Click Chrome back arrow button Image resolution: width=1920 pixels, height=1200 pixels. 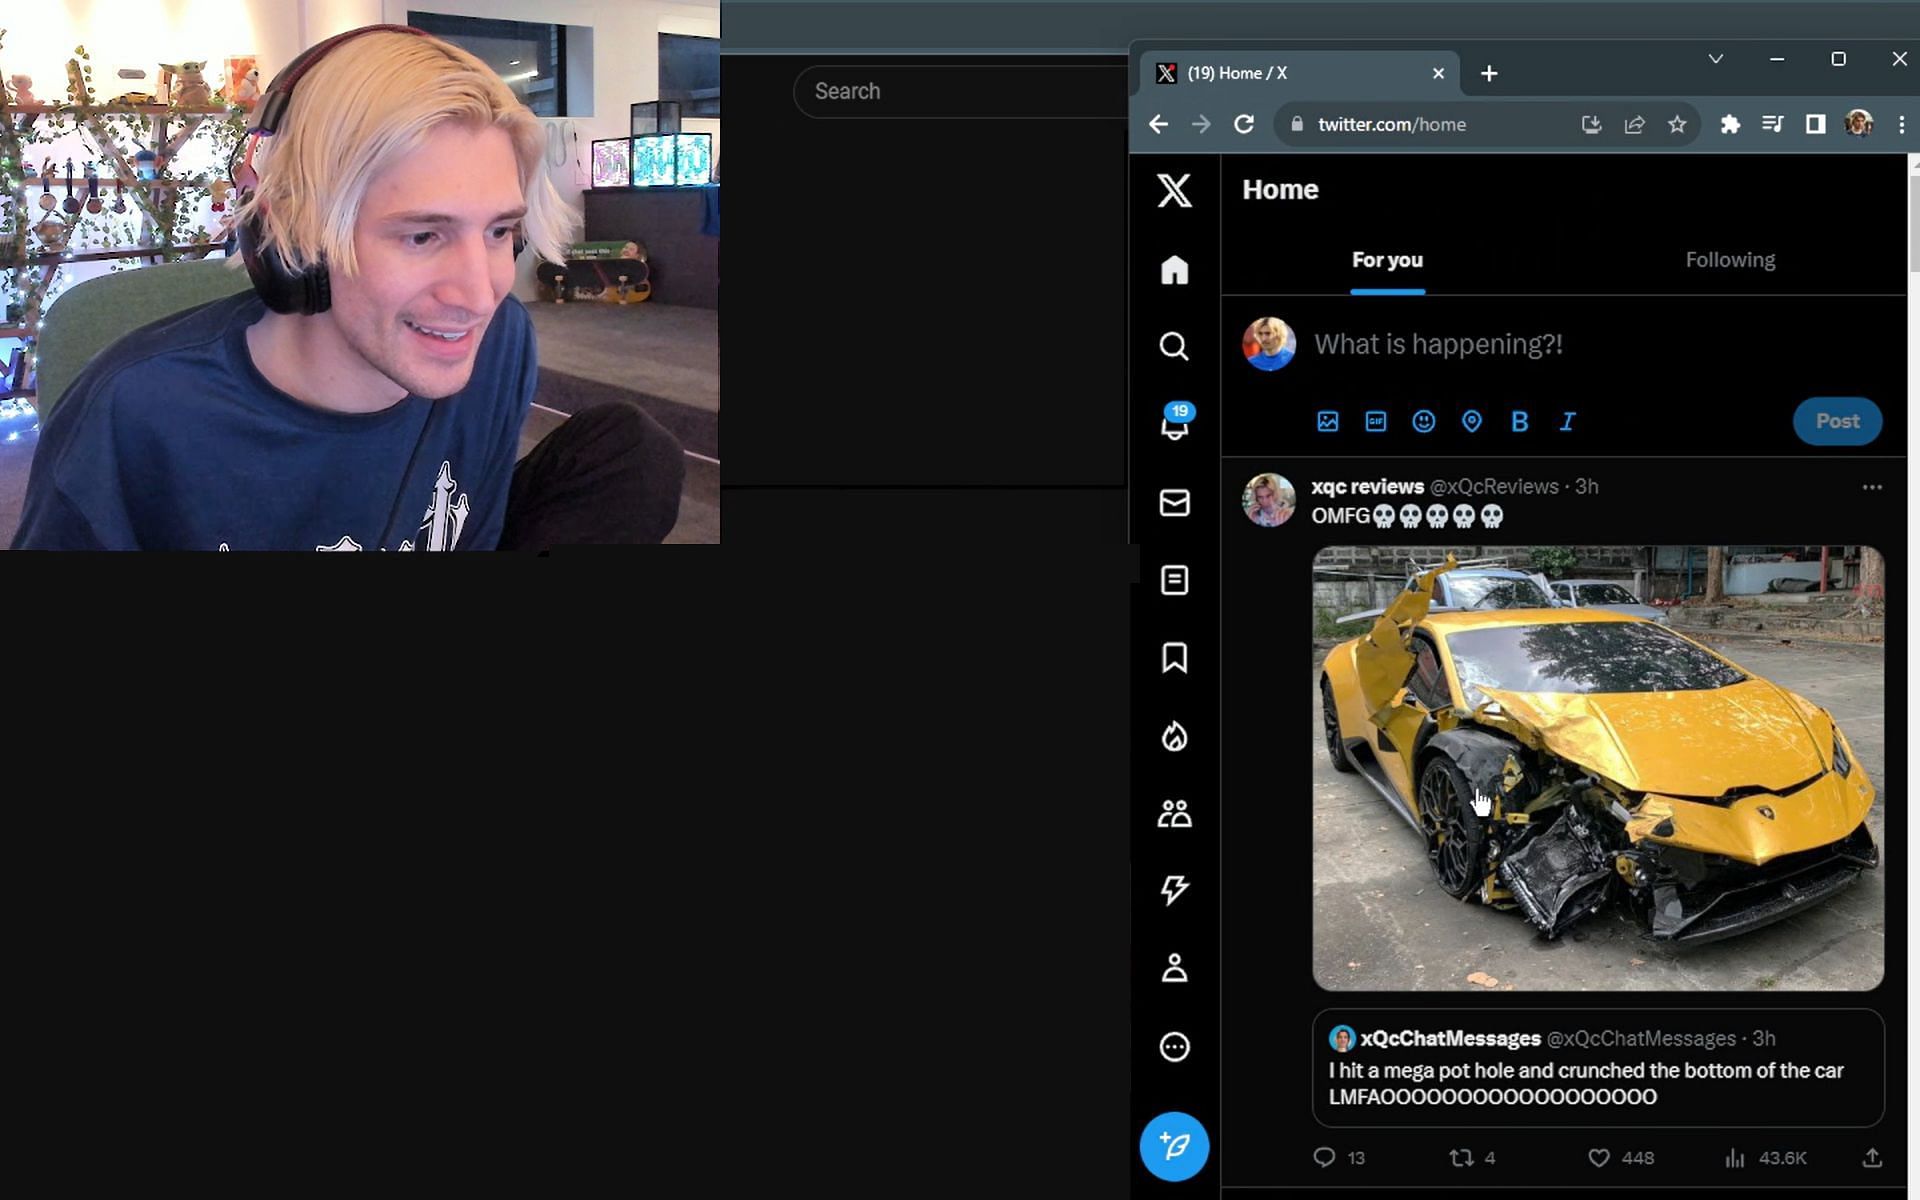(x=1158, y=124)
